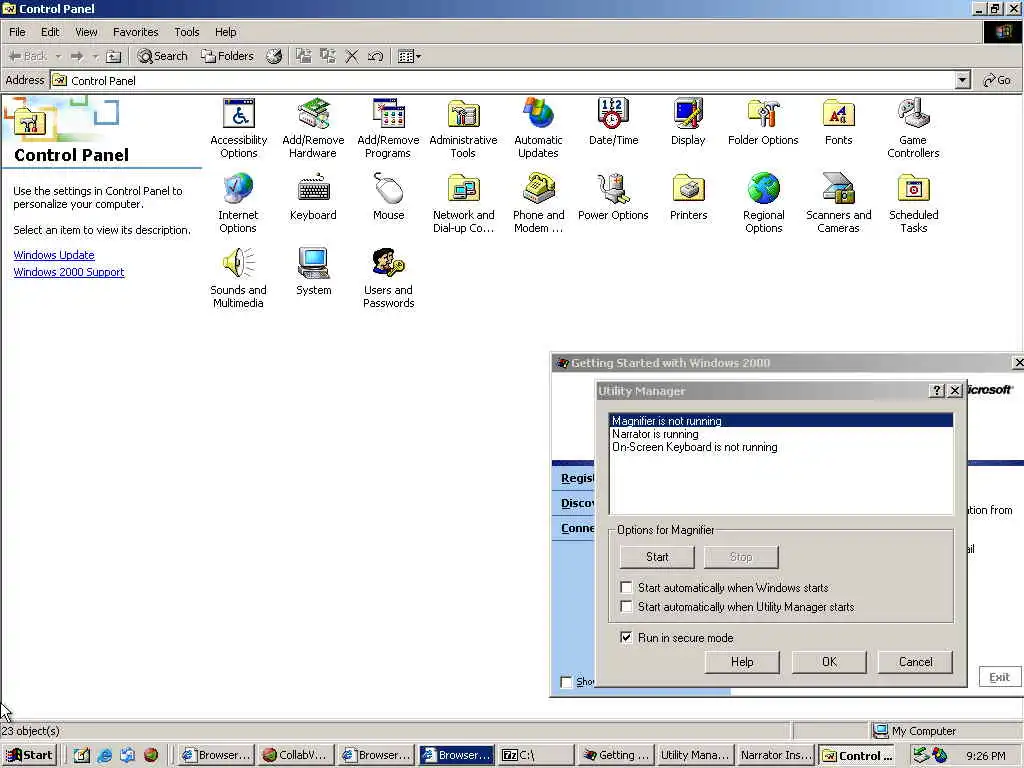Switch to Narrator taskbar button
The height and width of the screenshot is (768, 1024).
[775, 755]
